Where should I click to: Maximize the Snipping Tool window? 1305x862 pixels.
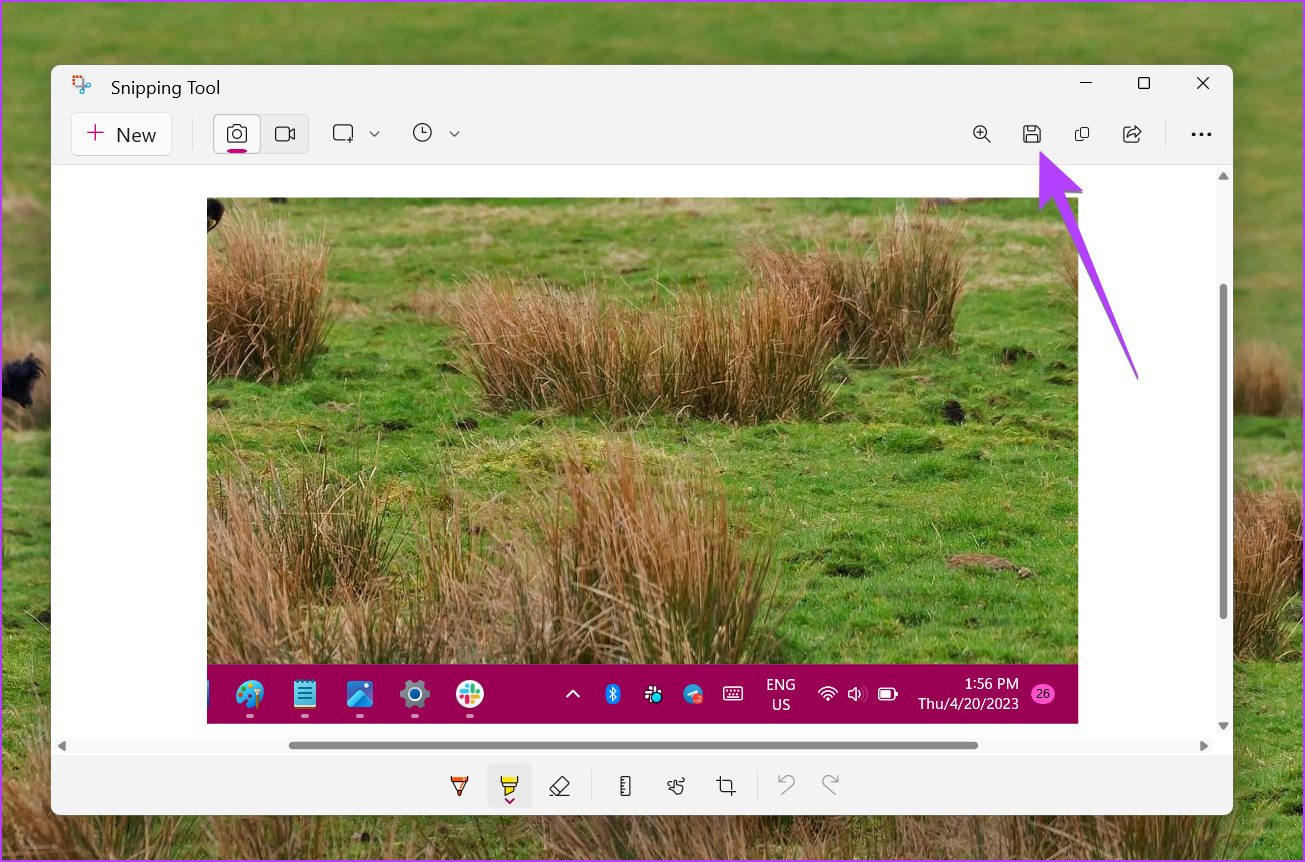coord(1144,83)
